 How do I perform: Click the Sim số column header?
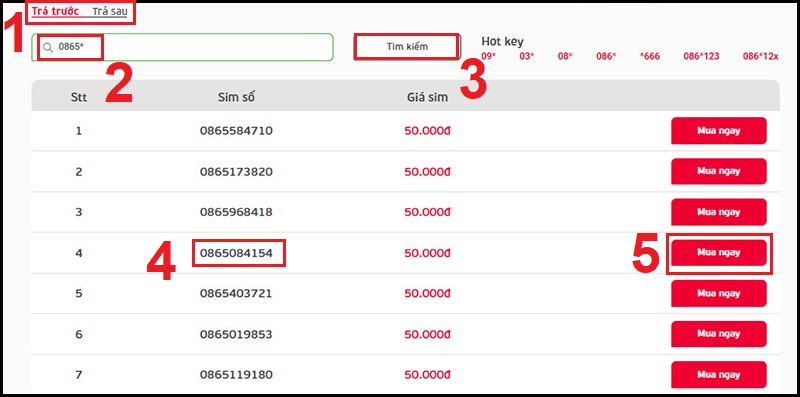click(236, 97)
